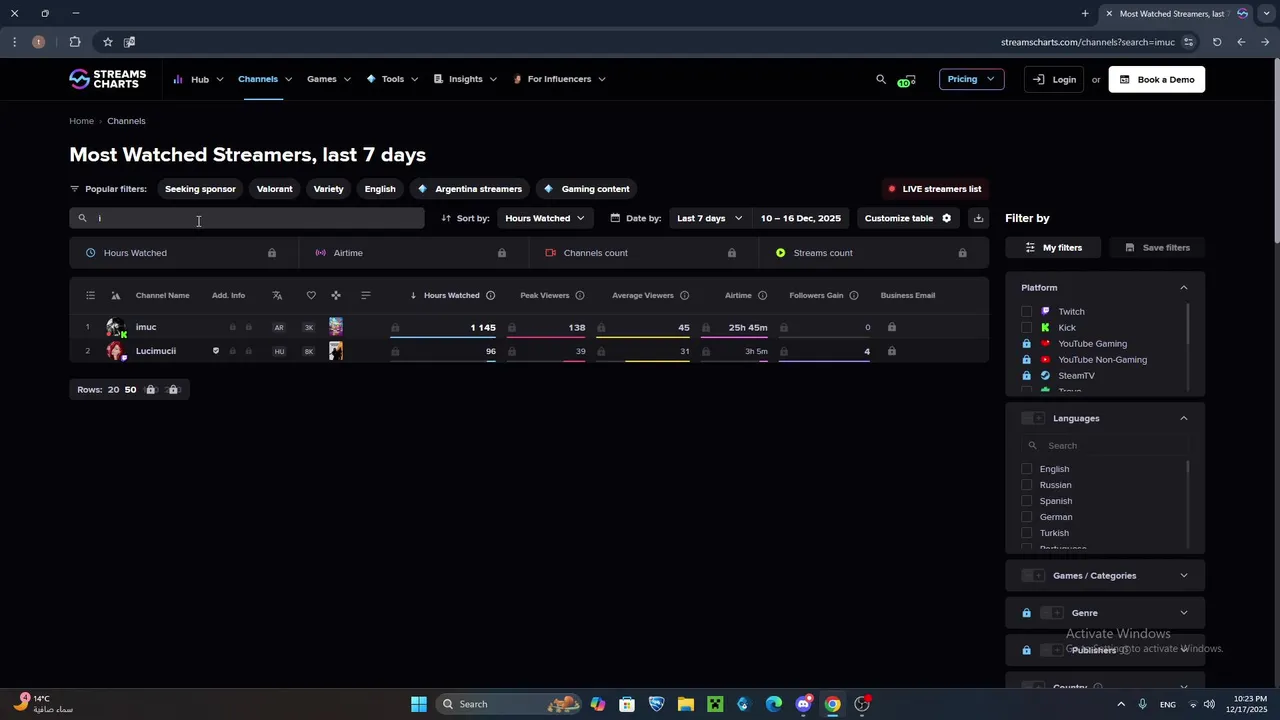
Task: Click the language column header icon
Action: (x=277, y=295)
